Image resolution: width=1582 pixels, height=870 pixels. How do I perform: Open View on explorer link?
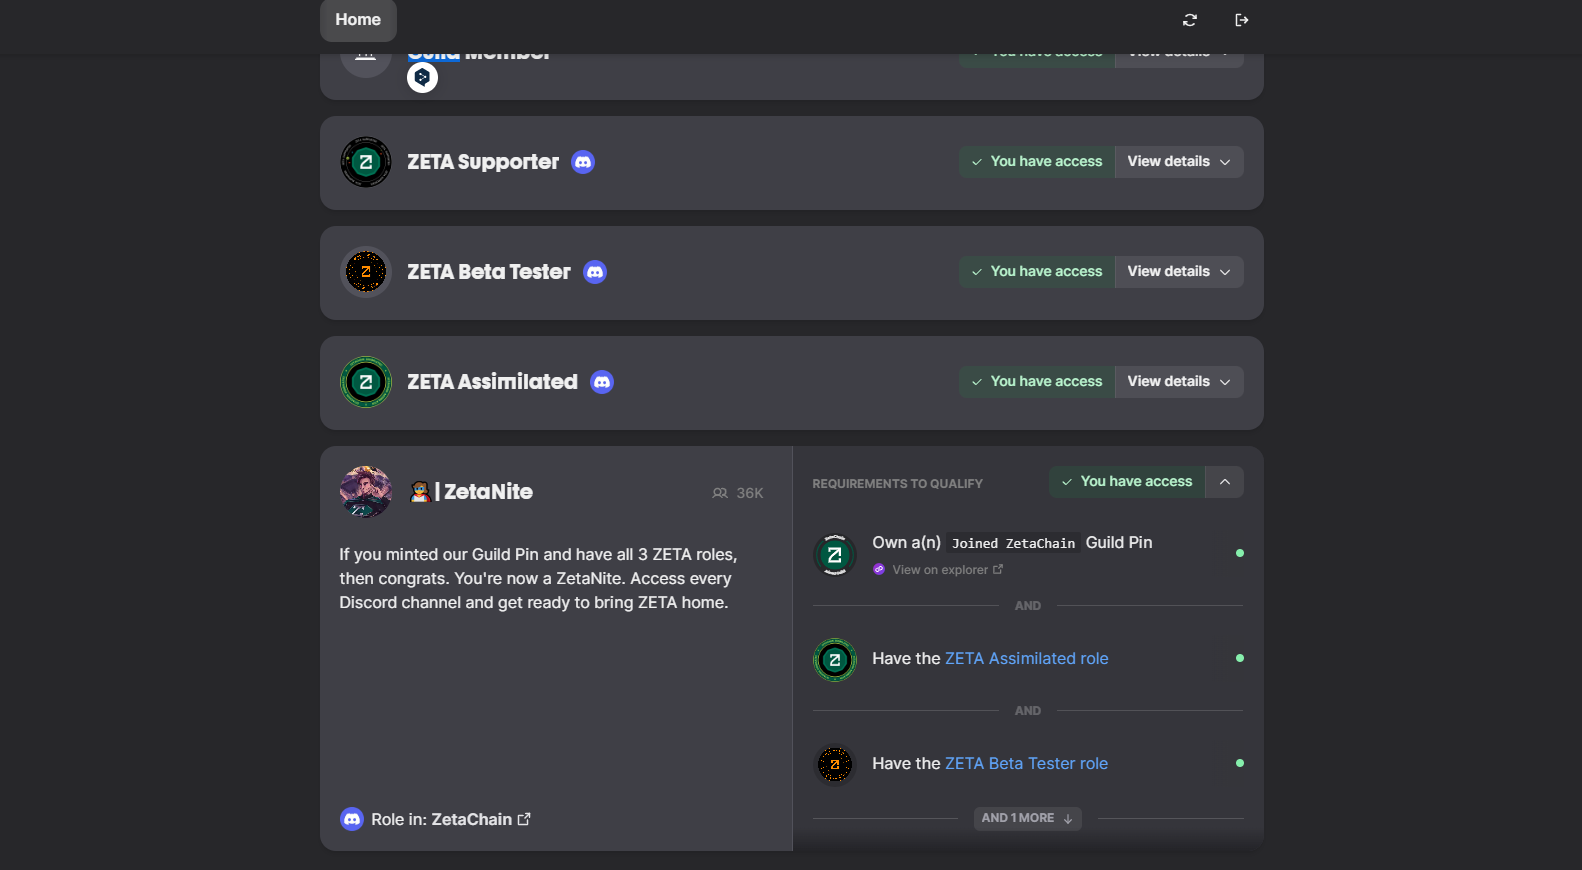pos(940,570)
